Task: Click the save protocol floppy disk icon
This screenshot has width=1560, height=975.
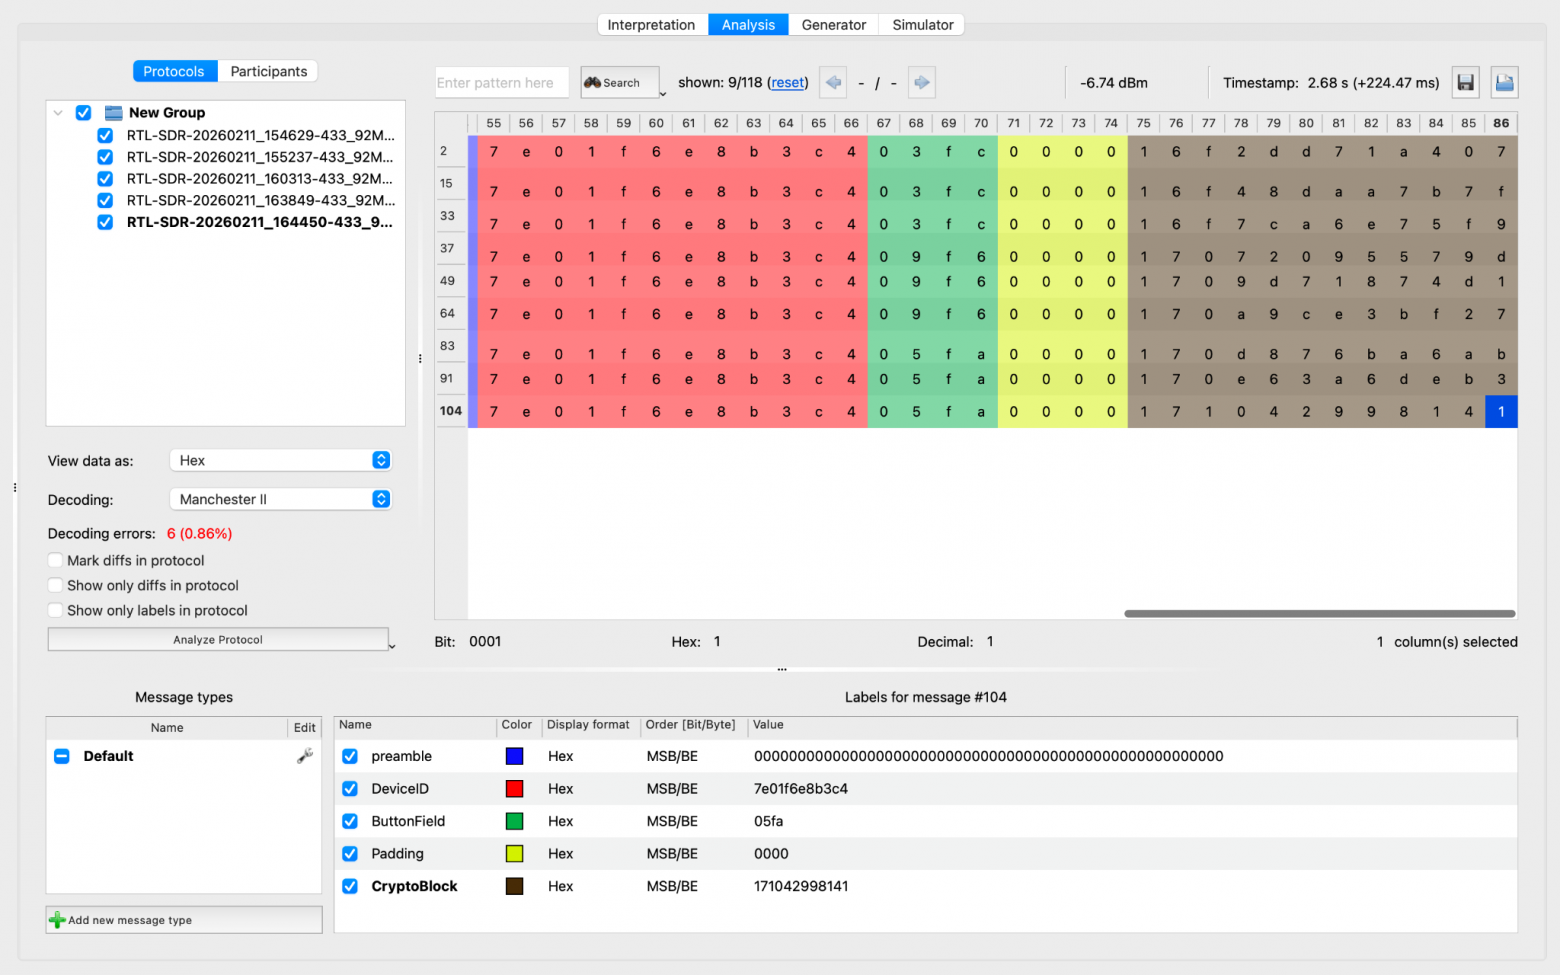Action: pos(1465,83)
